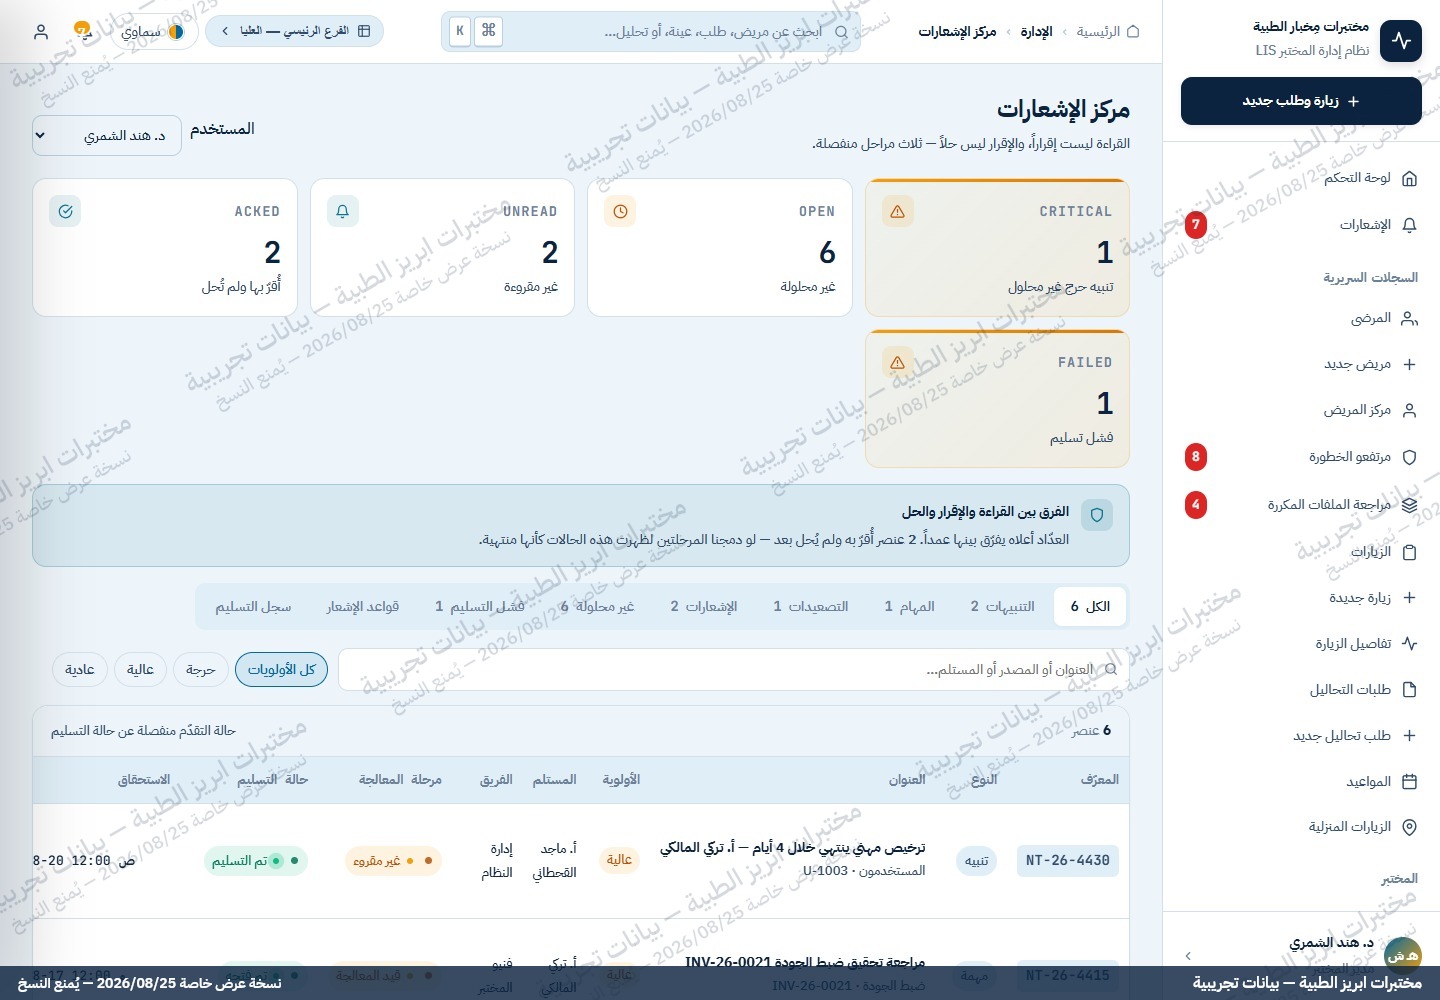The height and width of the screenshot is (1000, 1440).
Task: Click recipient أ. ماجد القحطاني cell
Action: [554, 861]
